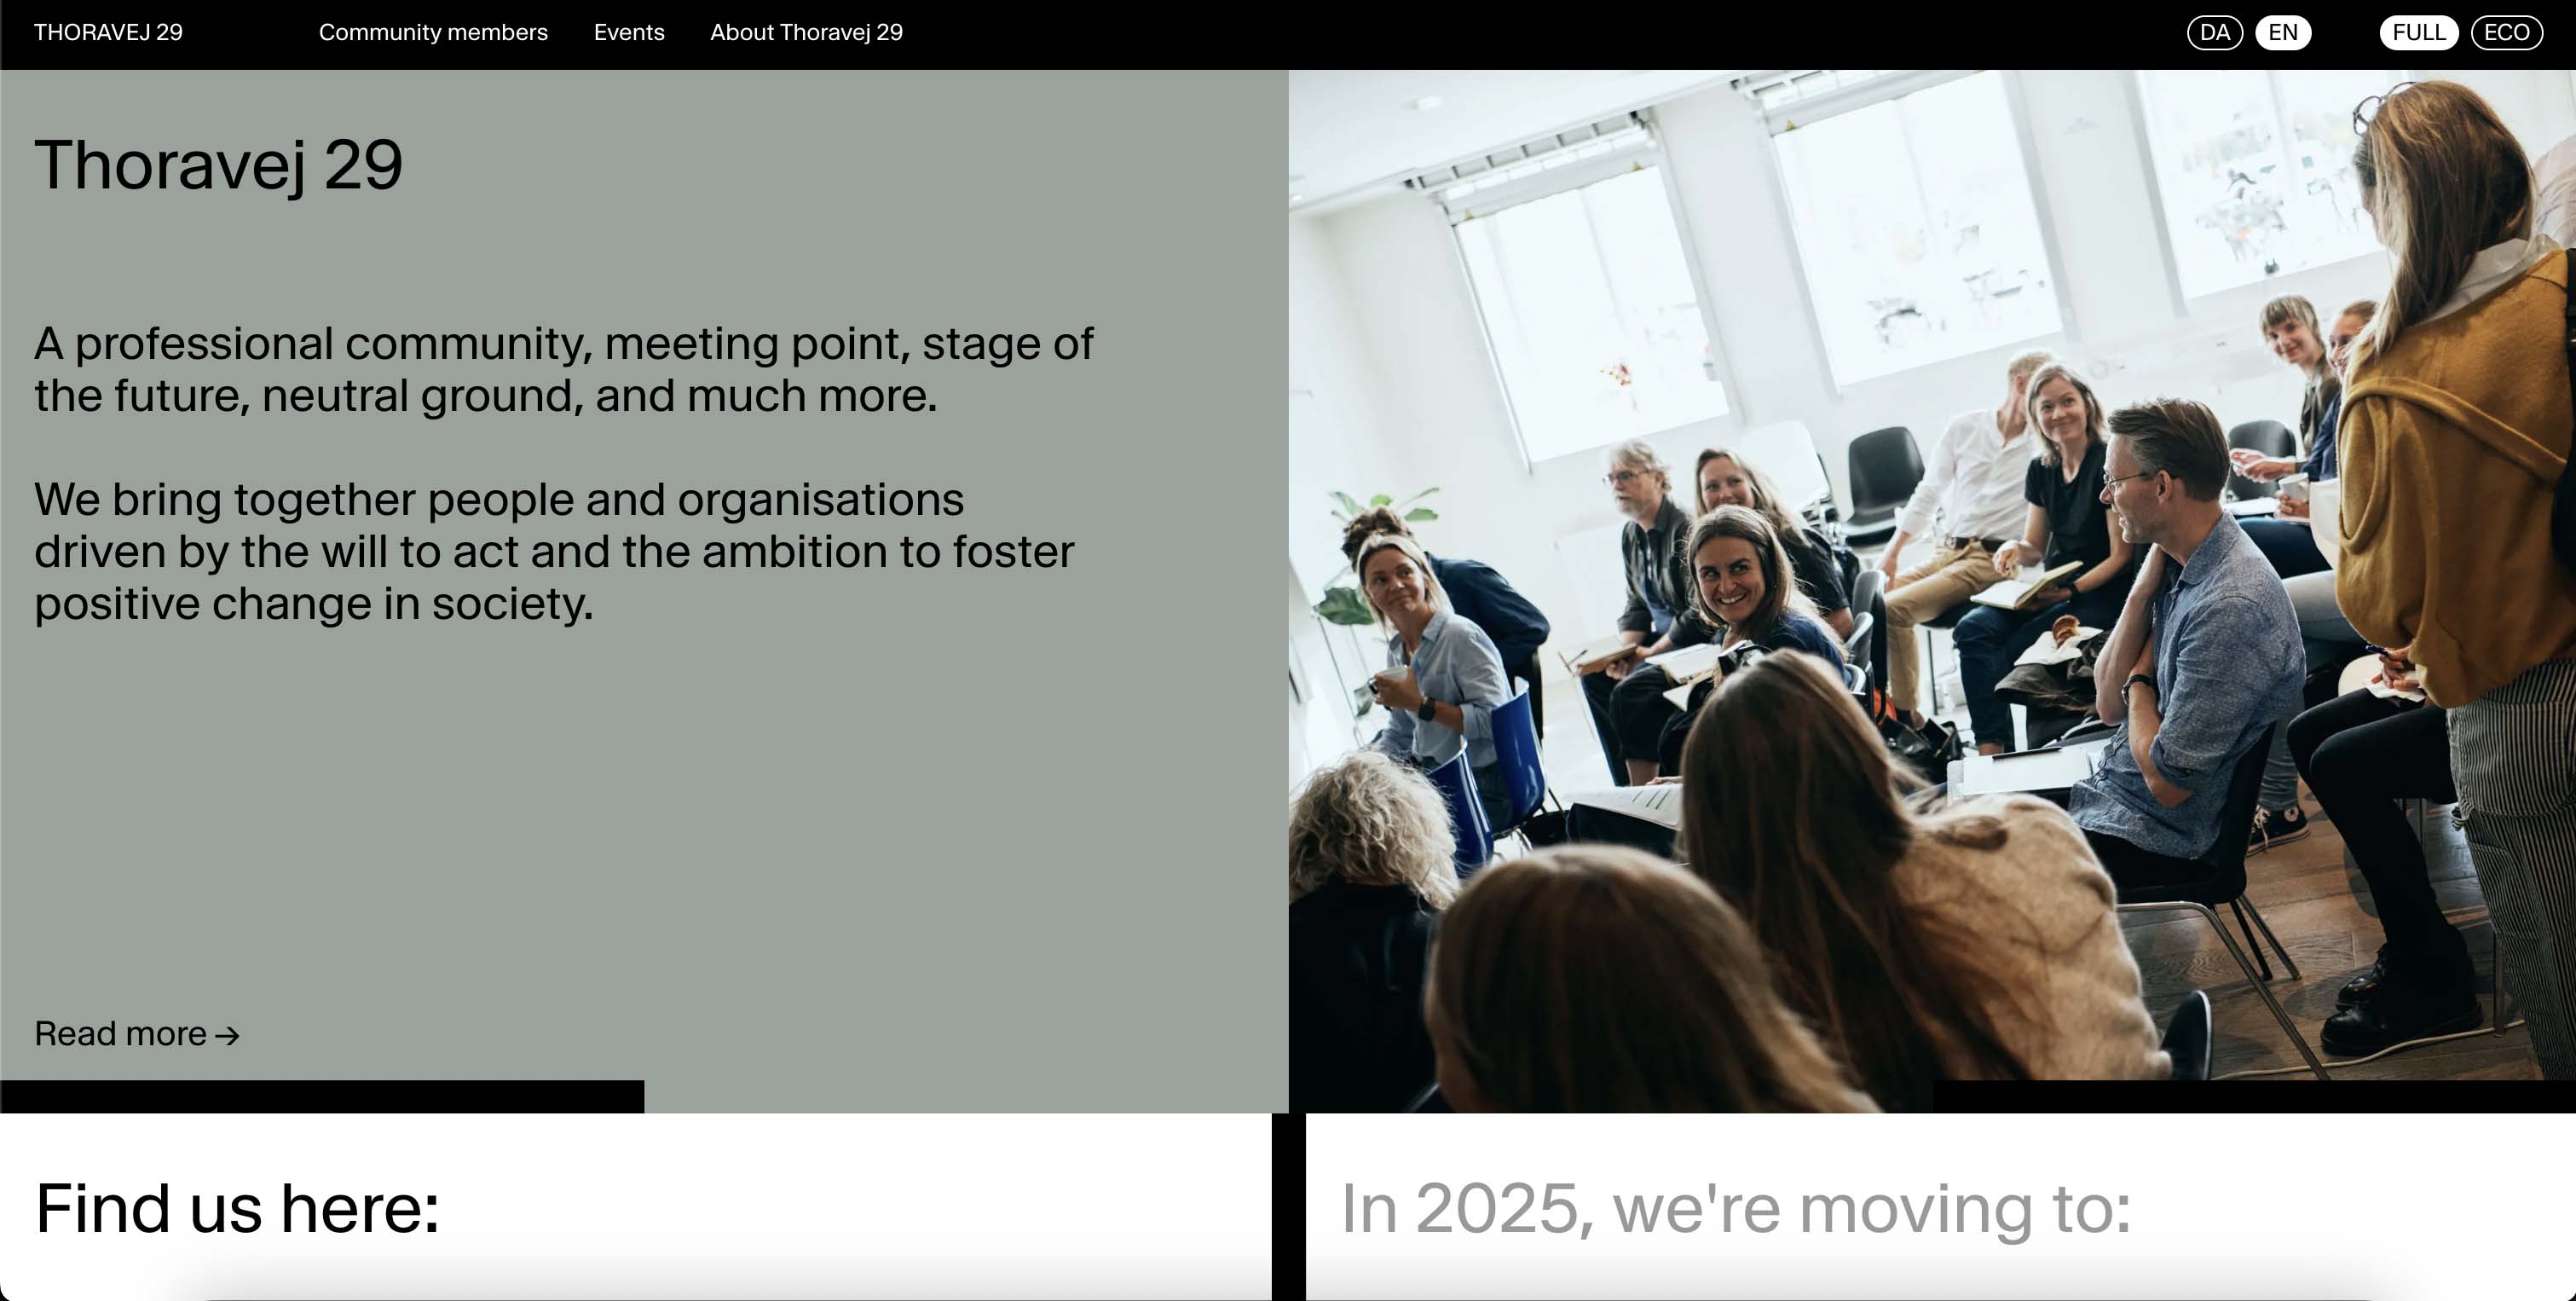Click the black bar below the photo's right edge
Image resolution: width=2576 pixels, height=1301 pixels.
pos(2252,1096)
